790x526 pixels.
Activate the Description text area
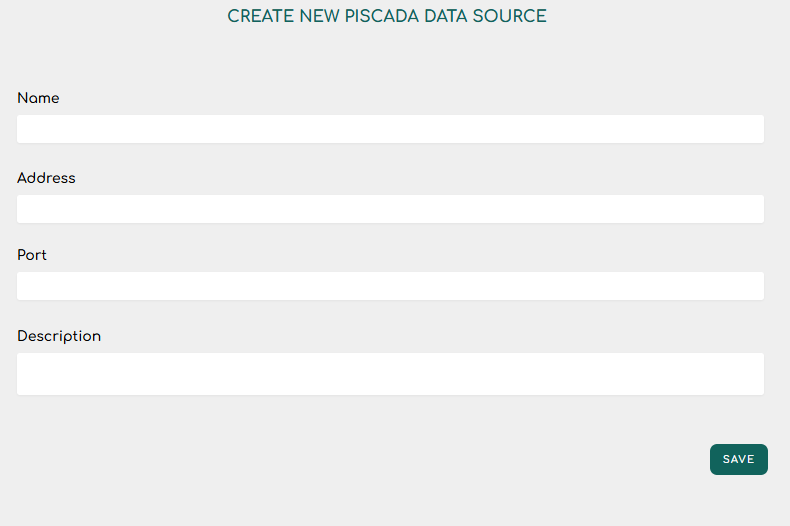coord(390,374)
